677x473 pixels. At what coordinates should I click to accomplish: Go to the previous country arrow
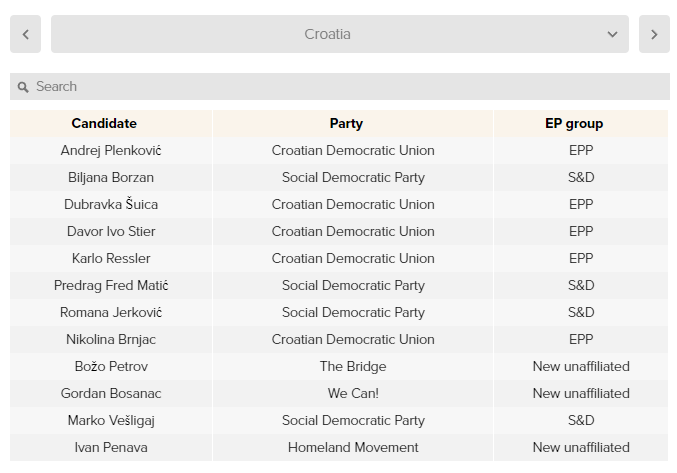pos(25,34)
